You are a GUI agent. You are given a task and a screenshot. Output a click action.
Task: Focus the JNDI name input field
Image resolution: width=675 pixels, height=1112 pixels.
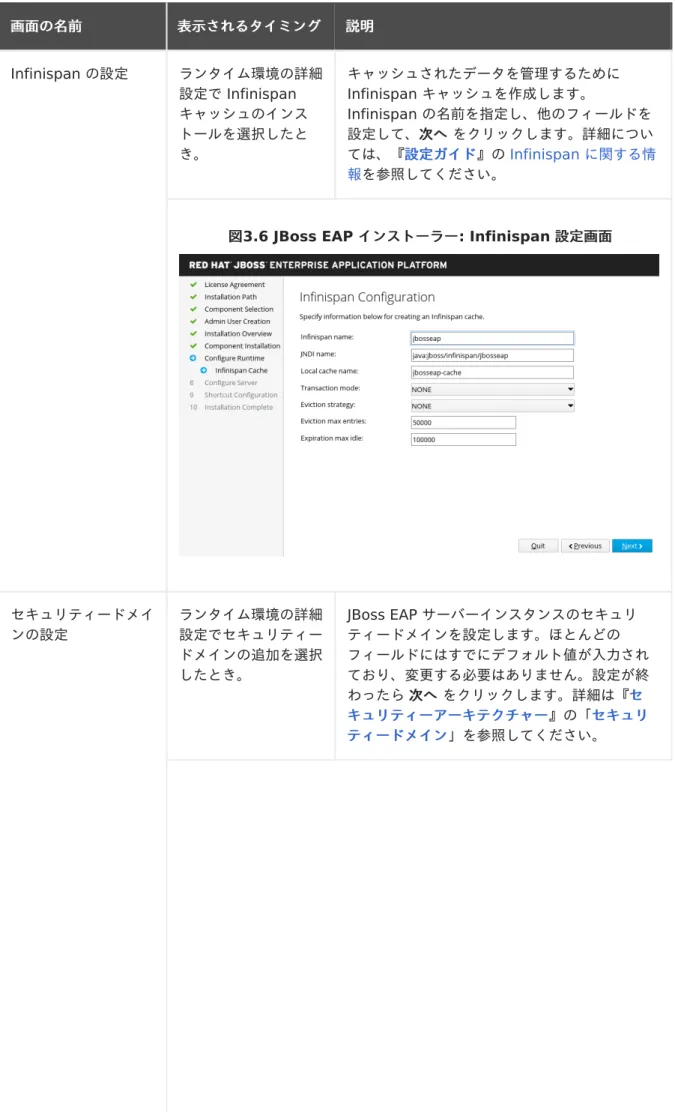pos(492,355)
